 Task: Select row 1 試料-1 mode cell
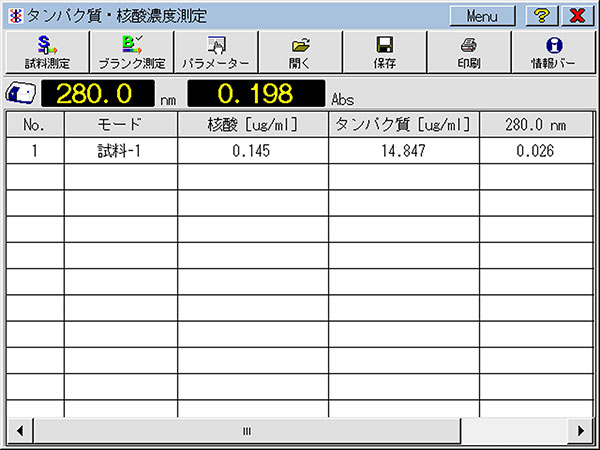click(121, 151)
